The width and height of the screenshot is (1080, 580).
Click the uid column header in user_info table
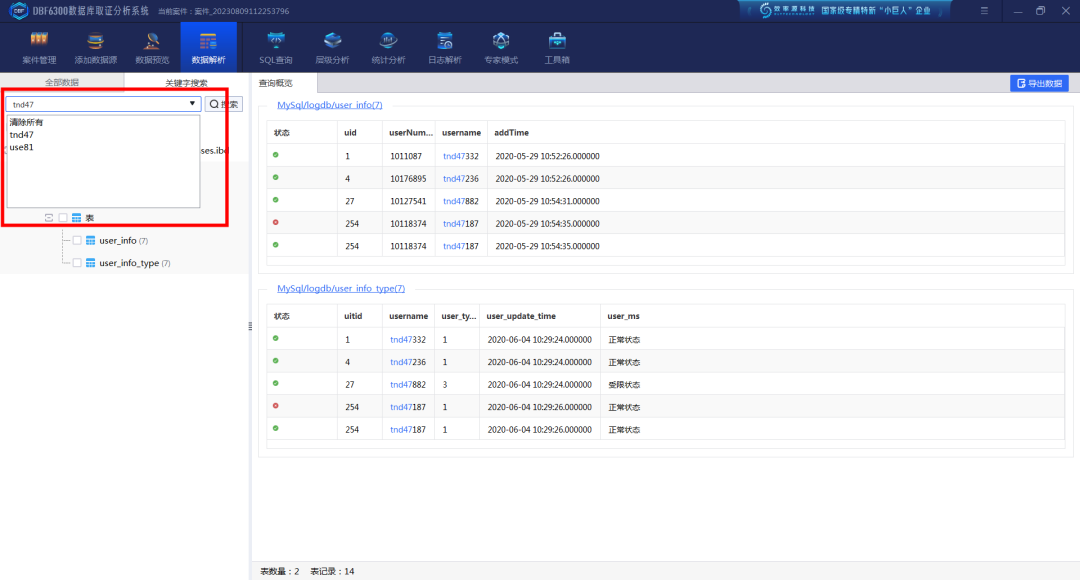[350, 133]
